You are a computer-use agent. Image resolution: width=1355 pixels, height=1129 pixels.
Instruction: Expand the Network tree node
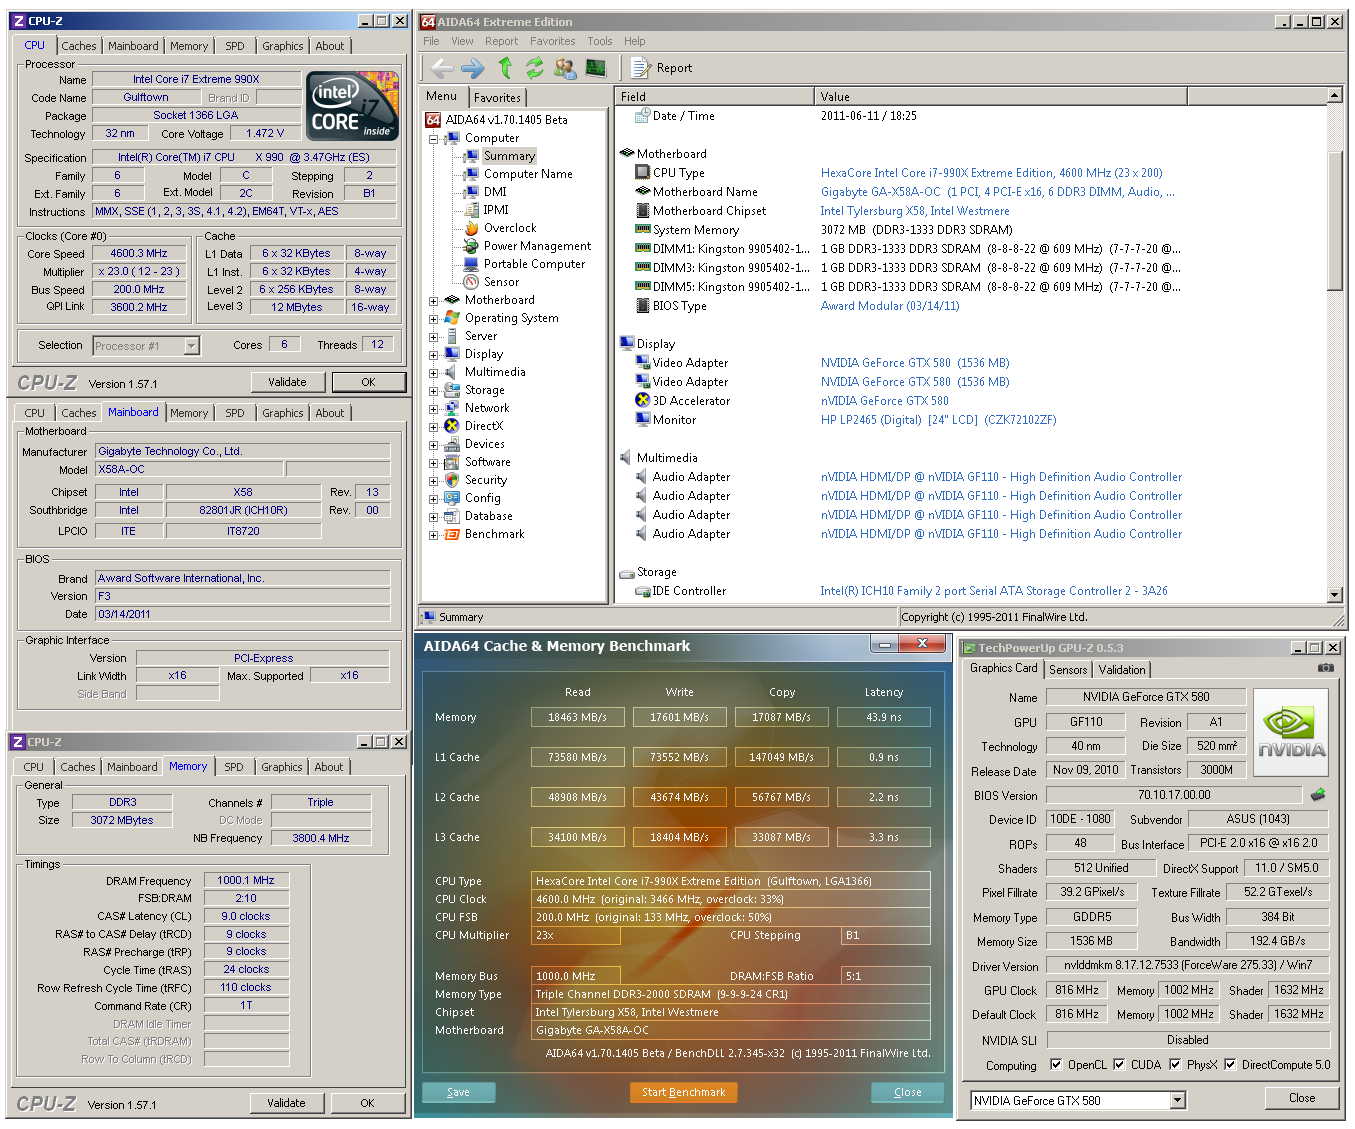point(434,408)
